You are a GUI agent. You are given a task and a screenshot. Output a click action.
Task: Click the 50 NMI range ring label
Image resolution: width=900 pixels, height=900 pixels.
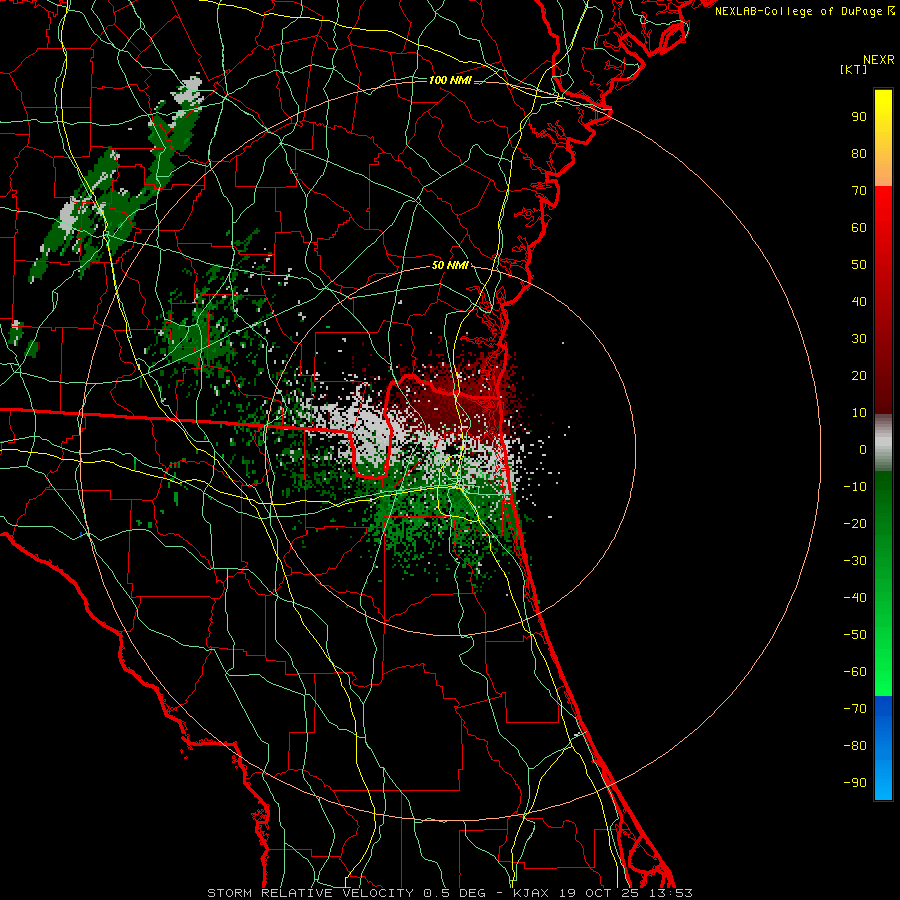tap(450, 265)
